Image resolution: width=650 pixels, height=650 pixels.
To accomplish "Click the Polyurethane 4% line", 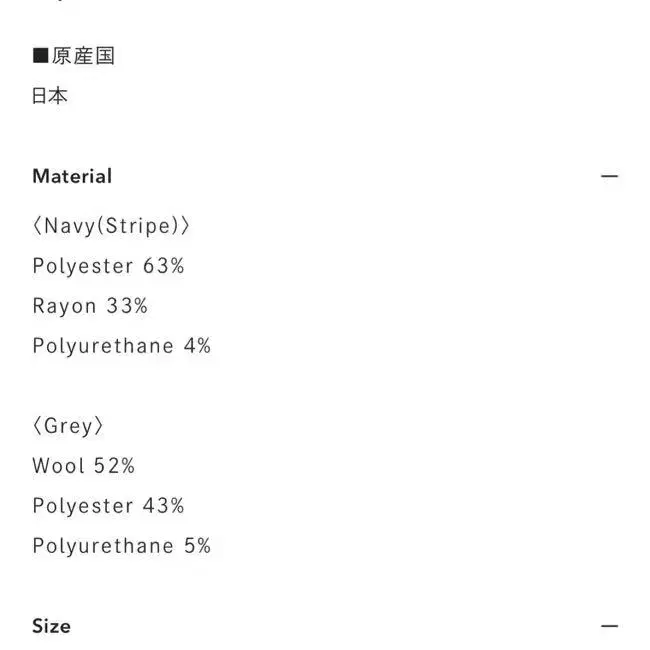I will click(121, 346).
